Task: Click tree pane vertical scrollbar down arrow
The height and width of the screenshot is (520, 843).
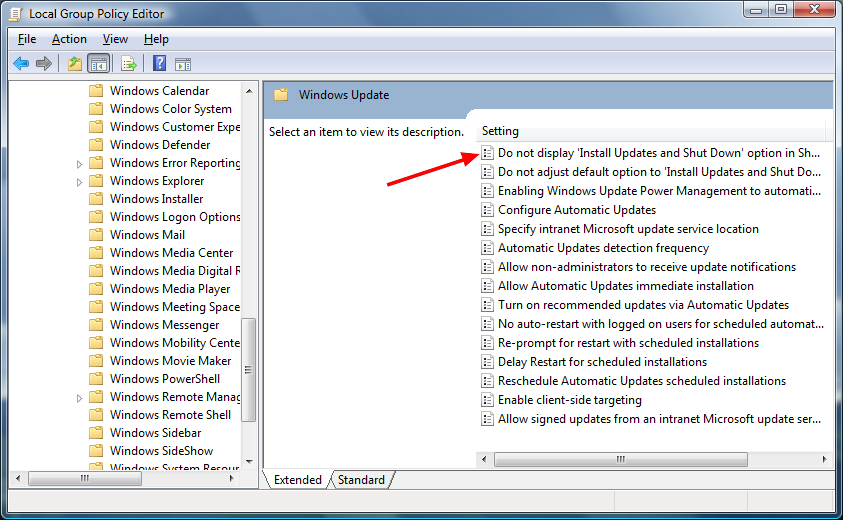Action: pyautogui.click(x=249, y=461)
